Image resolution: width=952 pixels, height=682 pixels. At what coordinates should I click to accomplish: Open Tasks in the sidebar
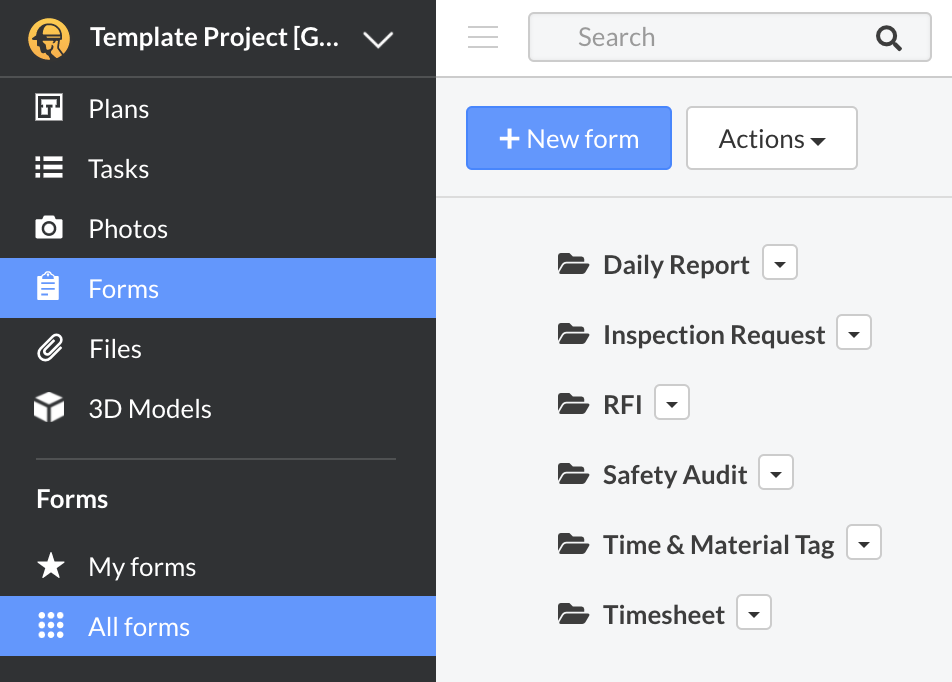pos(118,169)
